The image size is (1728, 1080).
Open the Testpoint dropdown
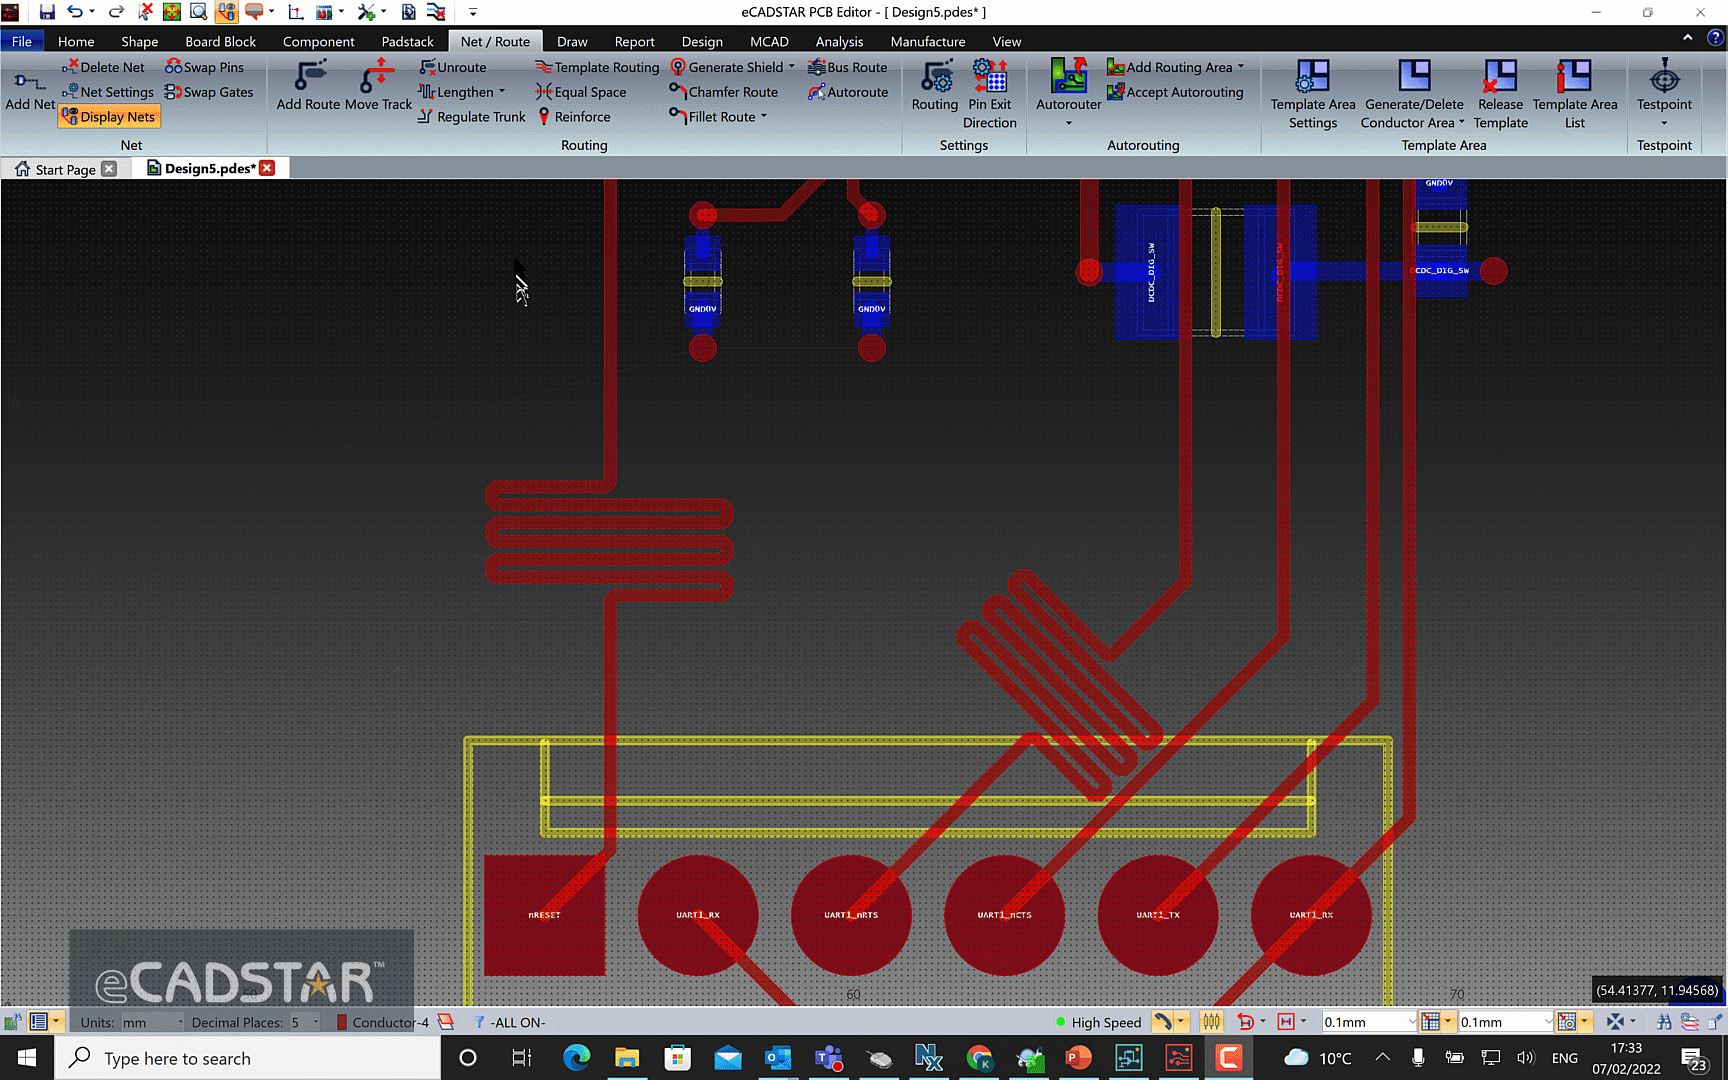pos(1664,124)
